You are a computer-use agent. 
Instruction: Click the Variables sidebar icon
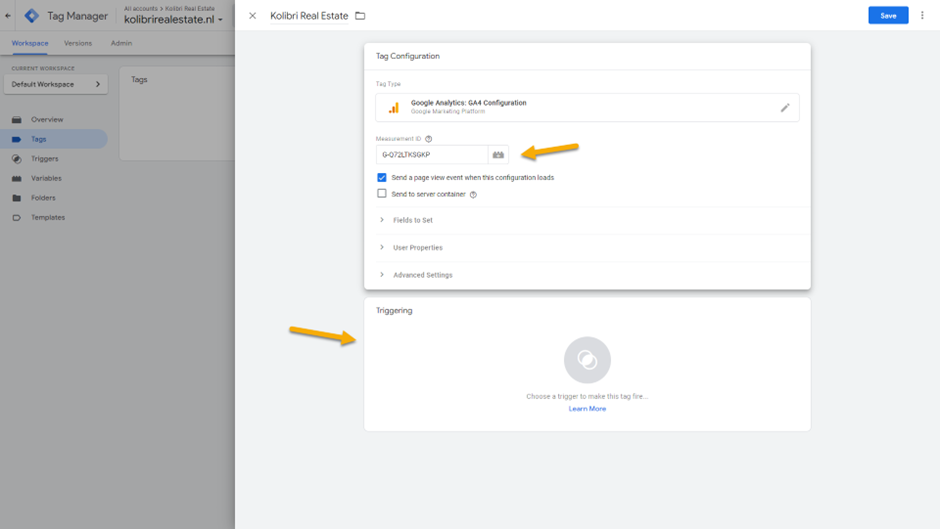17,178
